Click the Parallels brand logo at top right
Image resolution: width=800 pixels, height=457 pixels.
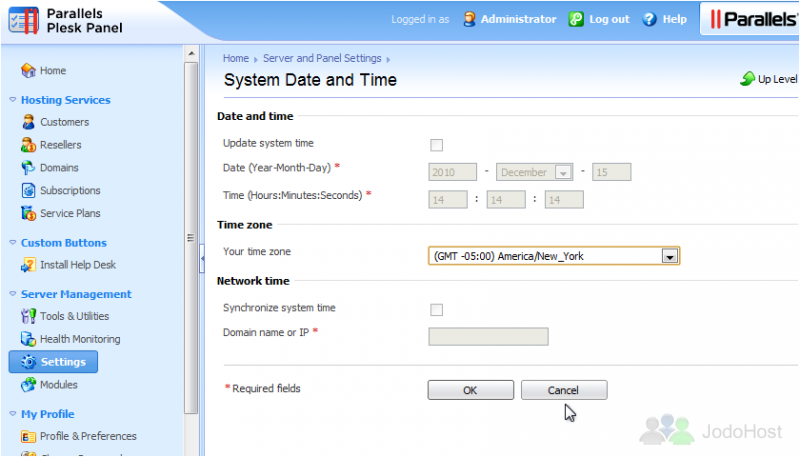753,19
